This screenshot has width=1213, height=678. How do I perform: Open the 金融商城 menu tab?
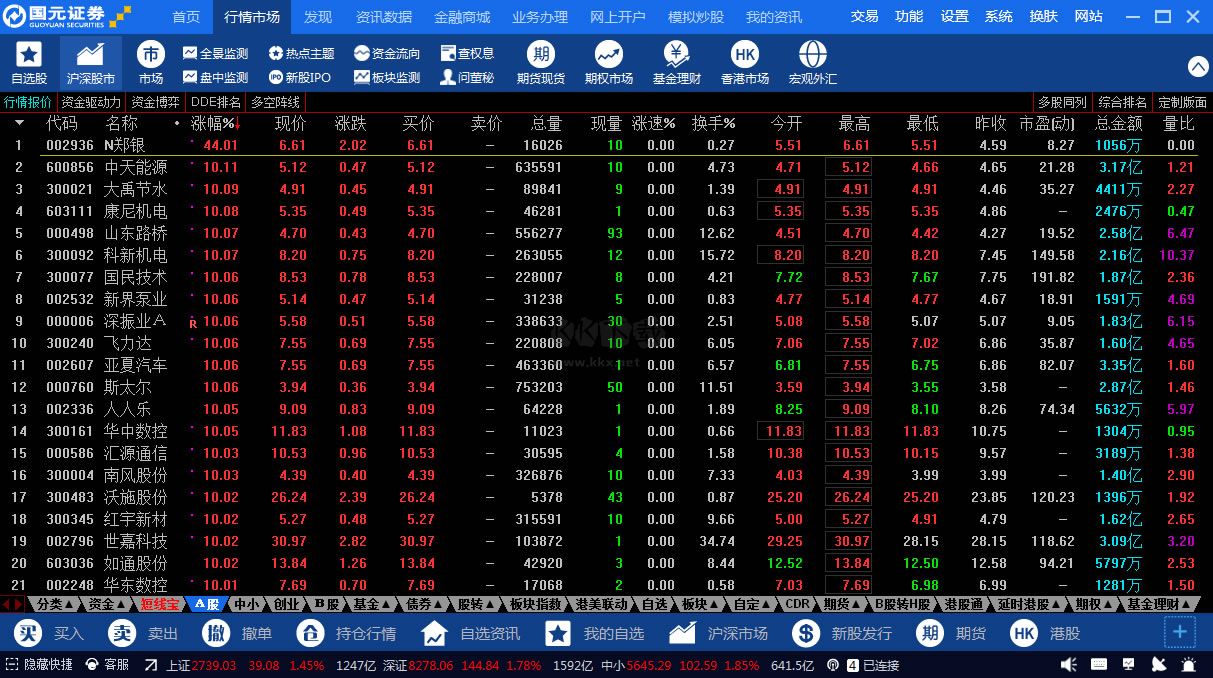pos(462,17)
